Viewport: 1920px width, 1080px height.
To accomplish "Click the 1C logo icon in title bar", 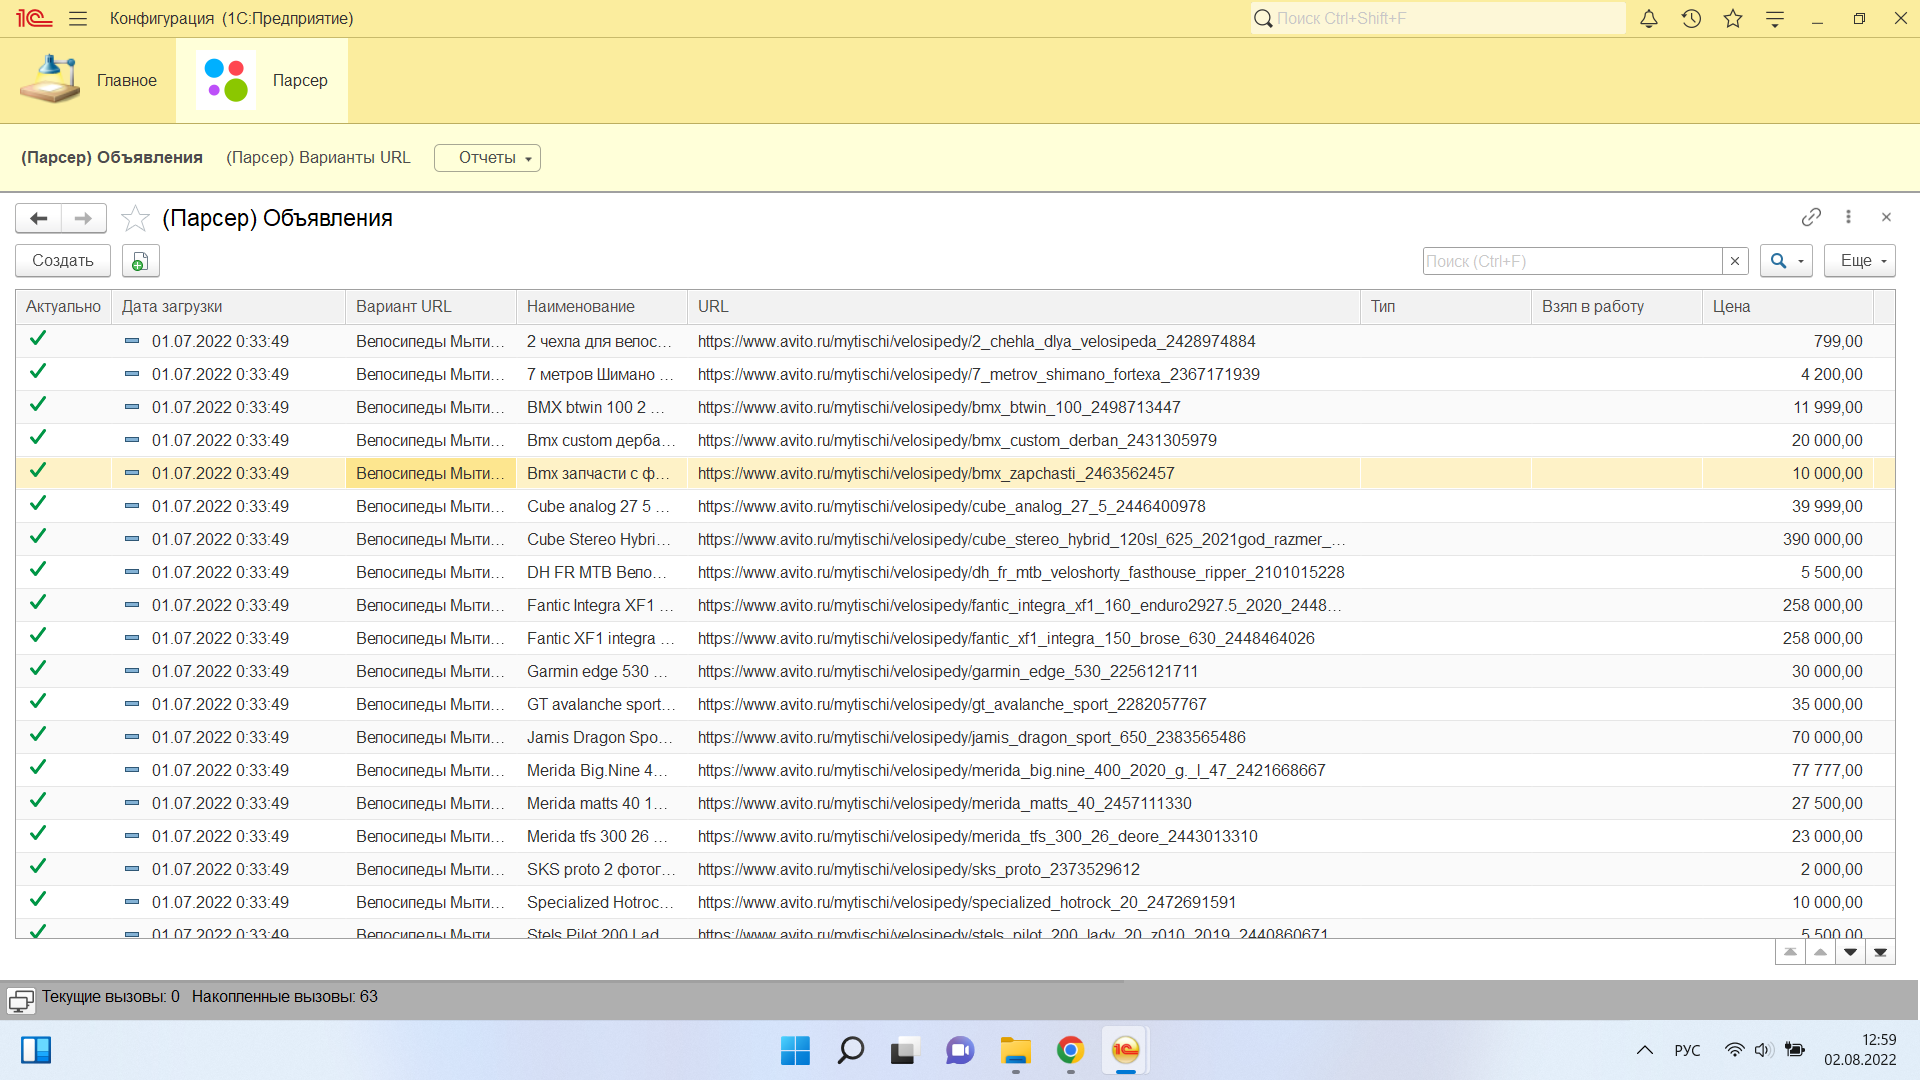I will pyautogui.click(x=34, y=18).
